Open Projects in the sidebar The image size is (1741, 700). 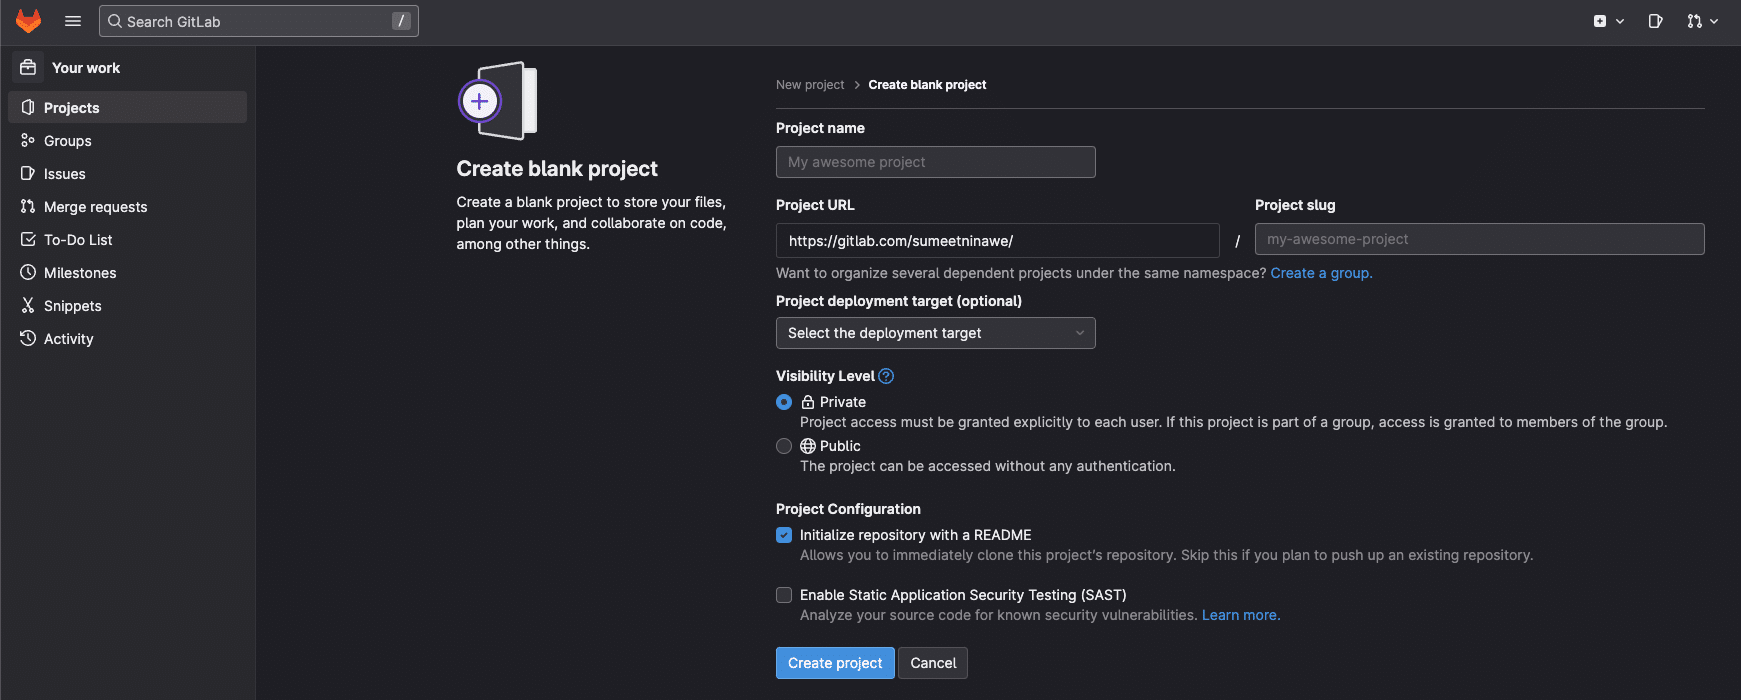[x=128, y=107]
